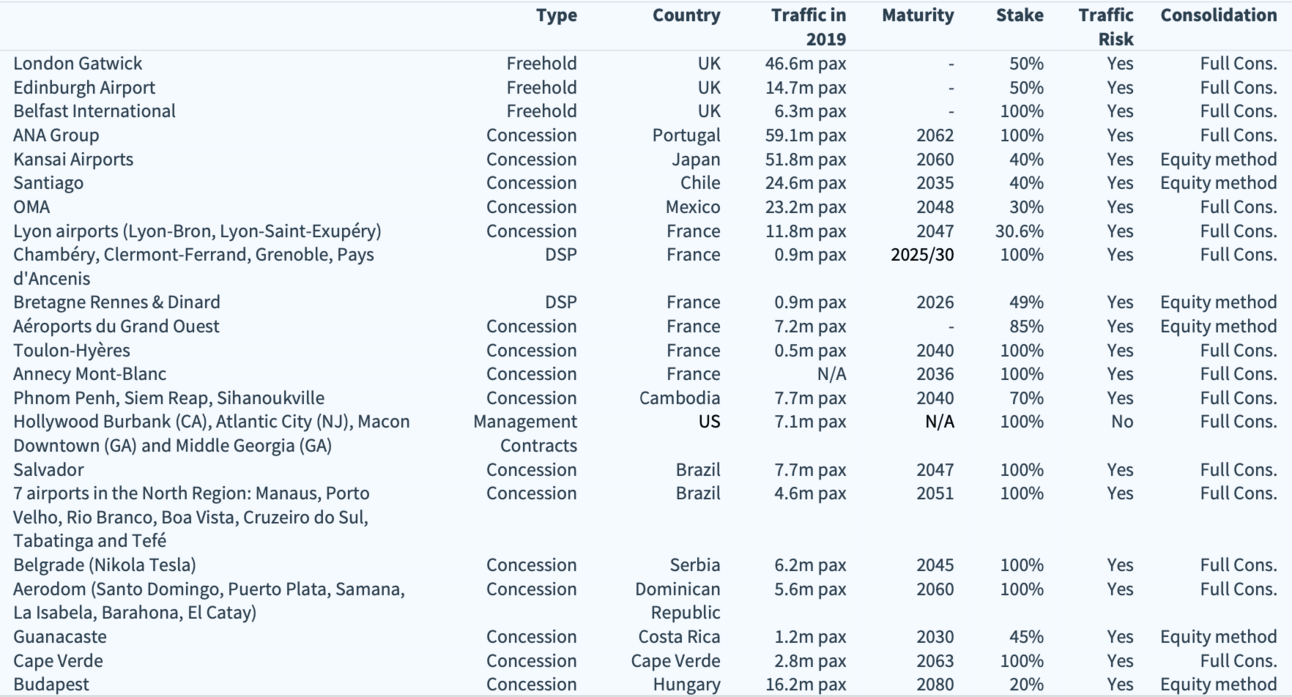Select the ANA Group row name
This screenshot has height=697, width=1292.
(x=56, y=135)
